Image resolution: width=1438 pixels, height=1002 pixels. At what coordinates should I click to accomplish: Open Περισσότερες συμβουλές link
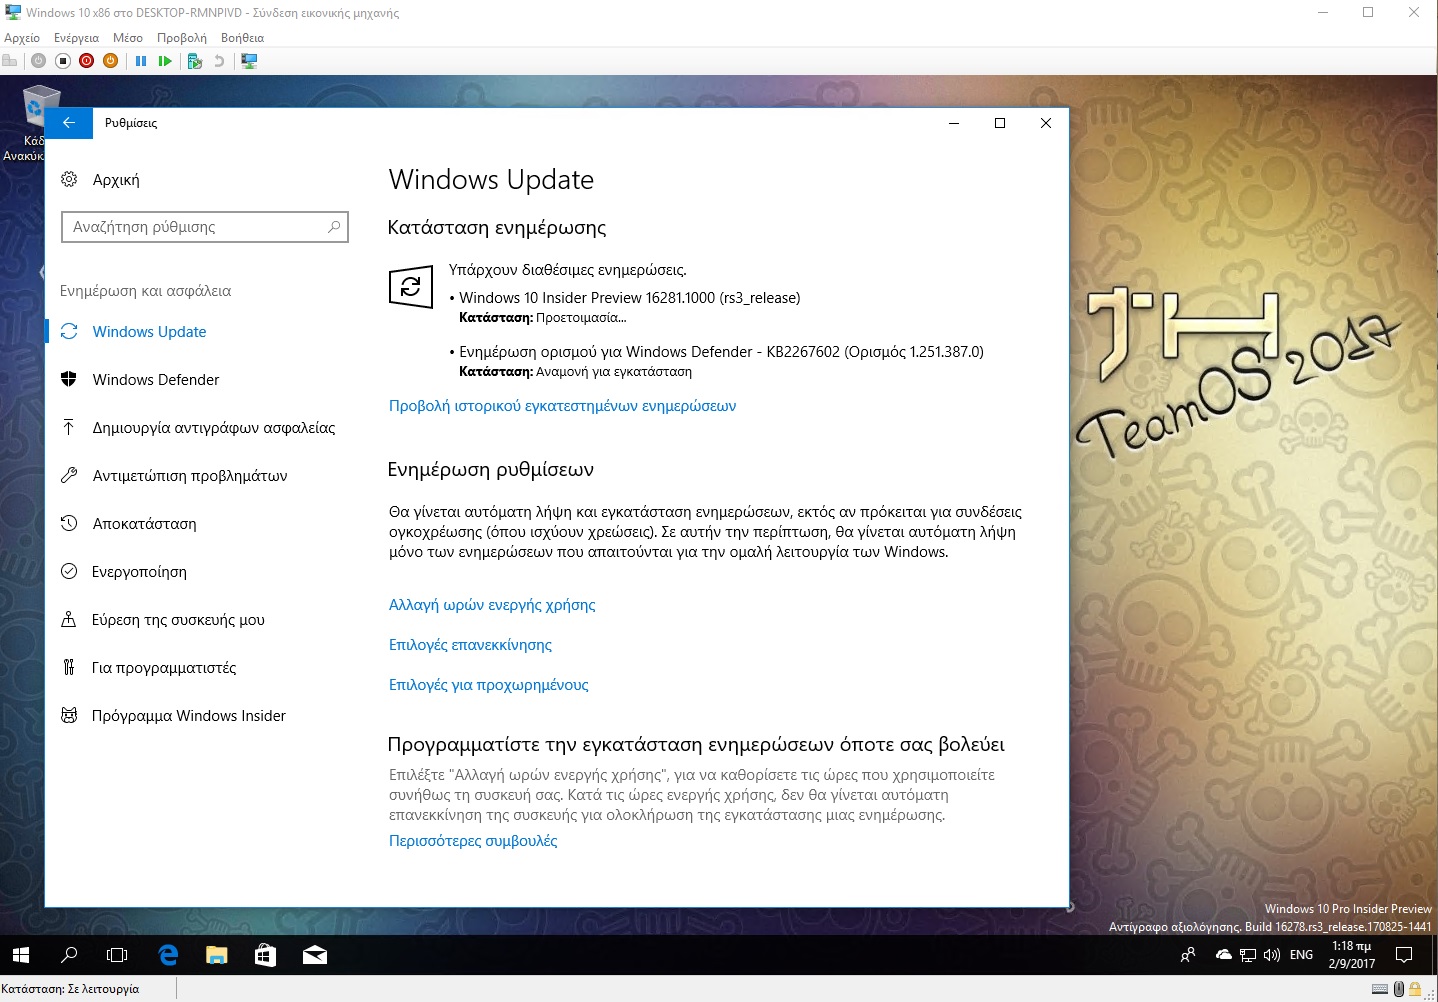(x=473, y=841)
